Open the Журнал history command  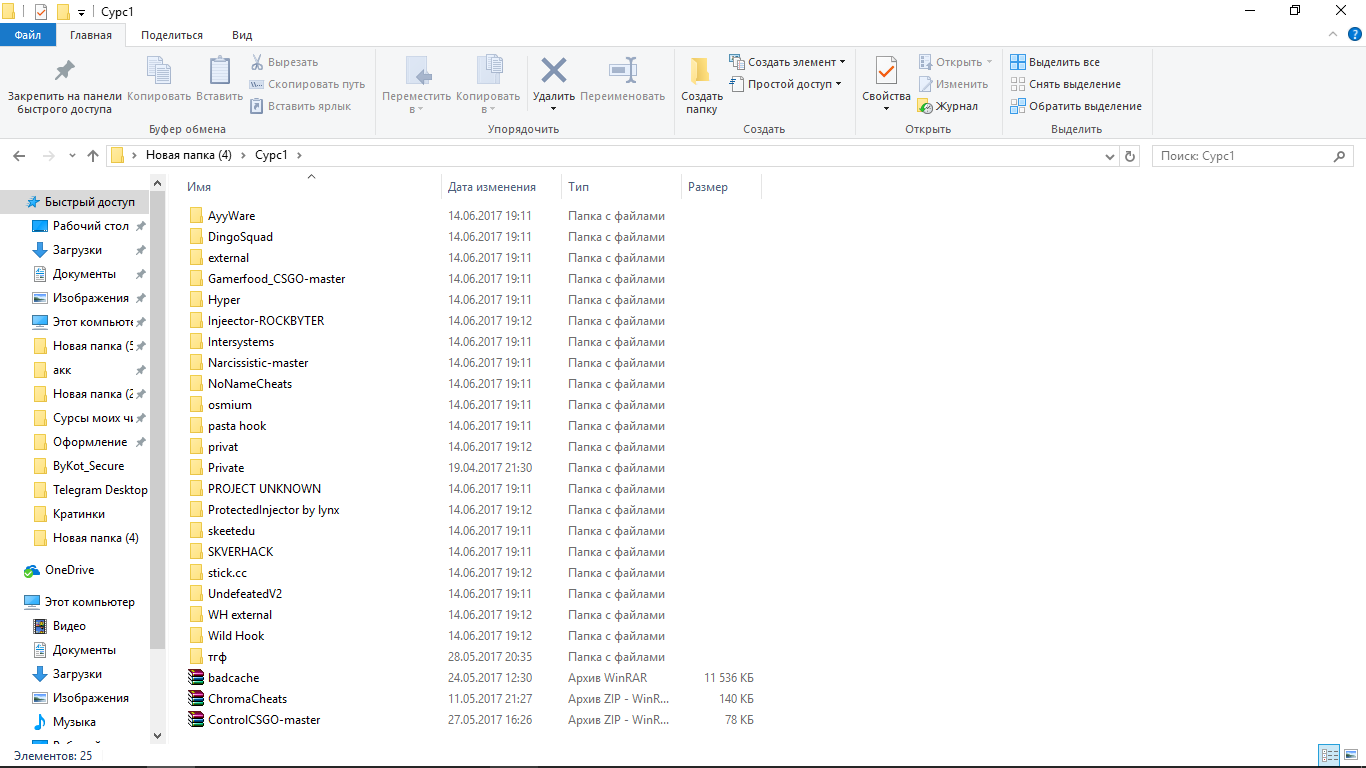948,106
